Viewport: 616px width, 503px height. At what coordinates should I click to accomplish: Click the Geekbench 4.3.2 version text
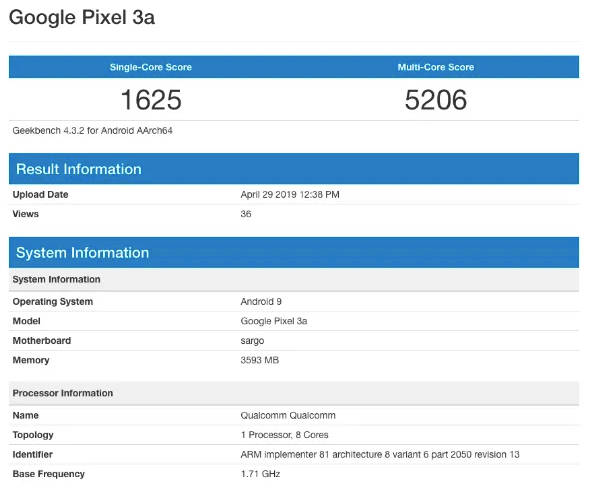click(x=85, y=130)
